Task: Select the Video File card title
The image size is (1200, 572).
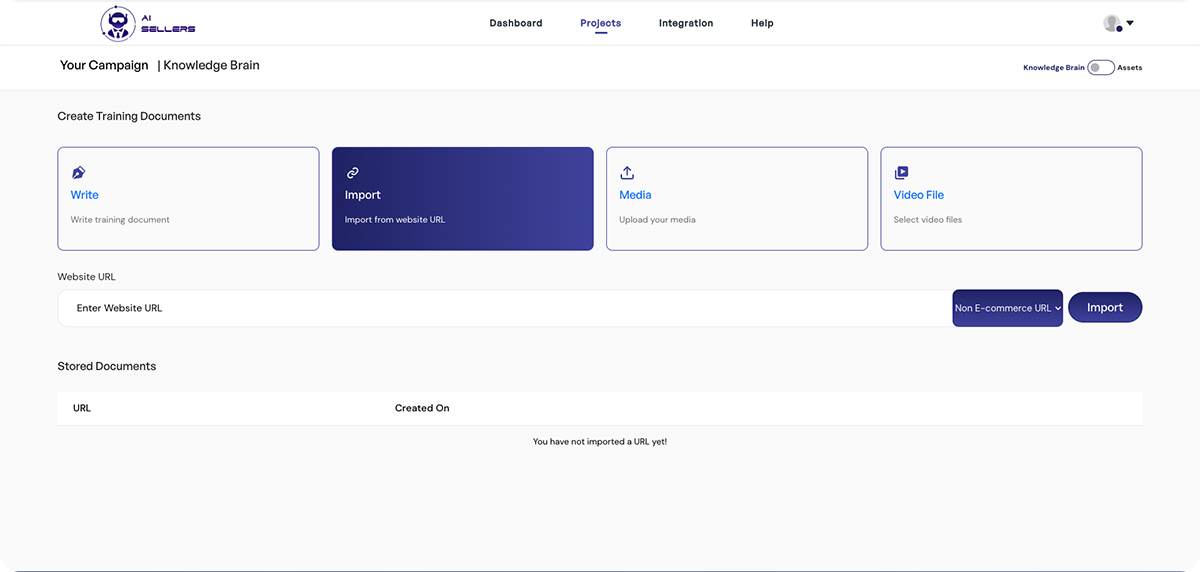Action: point(918,195)
